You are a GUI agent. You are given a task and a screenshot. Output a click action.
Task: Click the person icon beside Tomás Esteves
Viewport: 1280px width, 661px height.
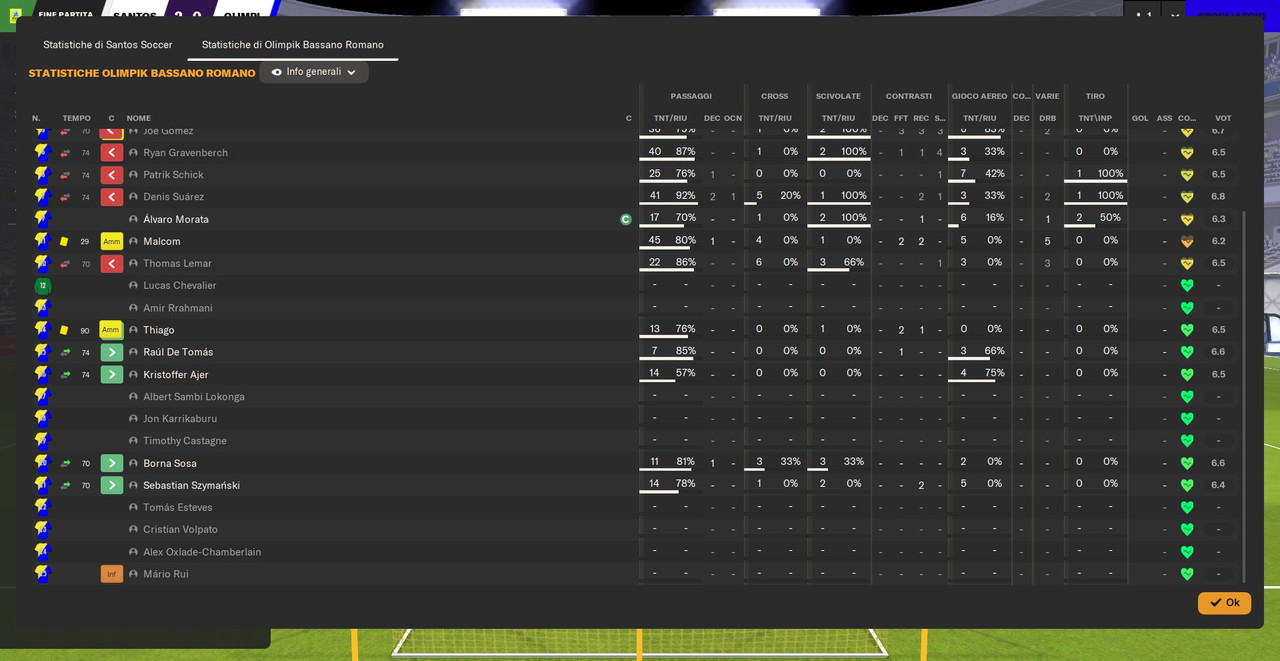pyautogui.click(x=134, y=507)
